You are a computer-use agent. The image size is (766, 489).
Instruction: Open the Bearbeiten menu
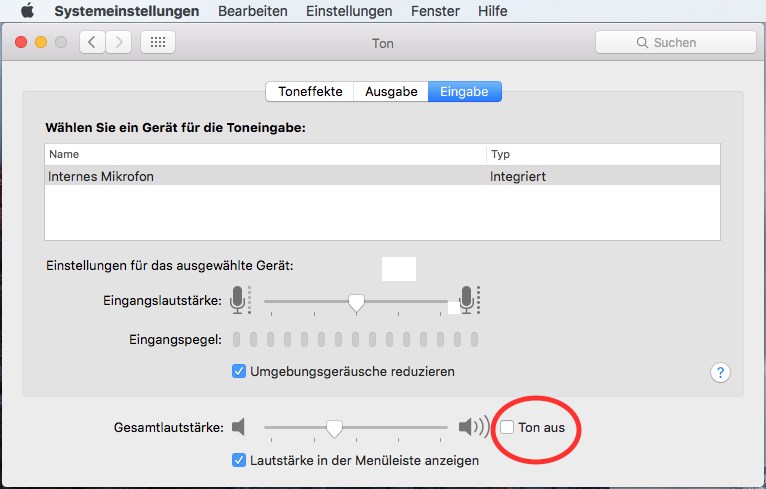(254, 11)
